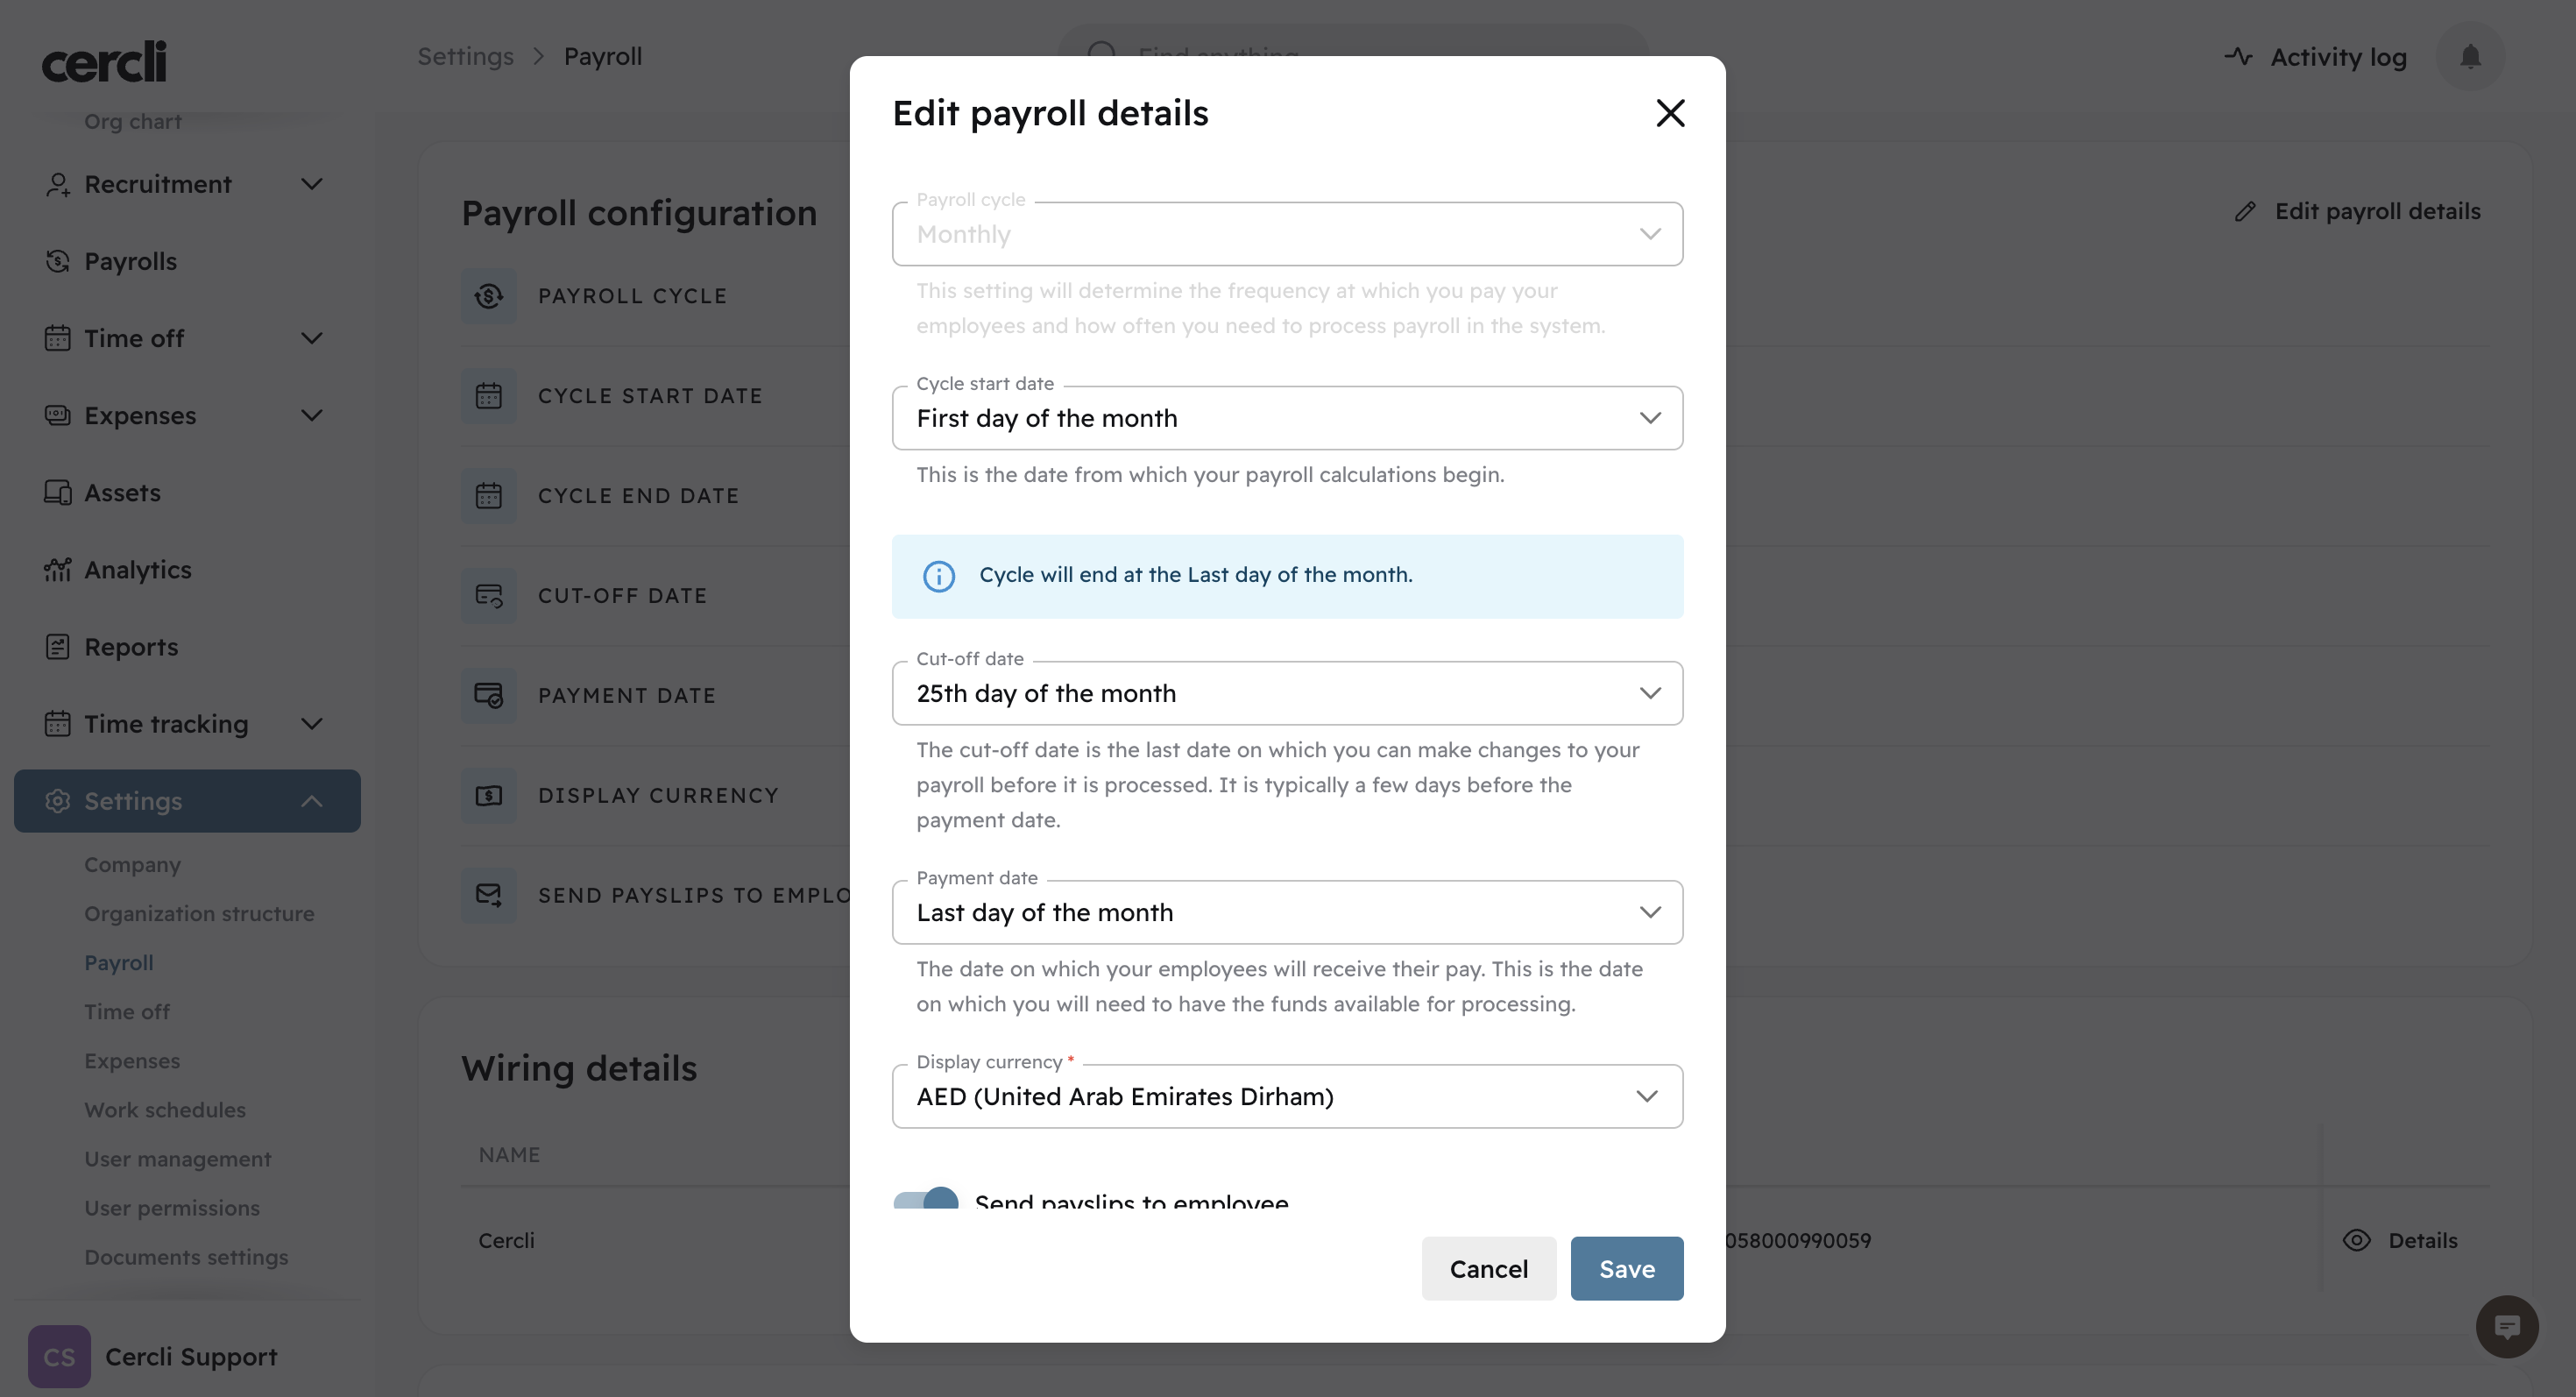Open the Display currency dropdown
This screenshot has height=1397, width=2576.
(x=1287, y=1096)
